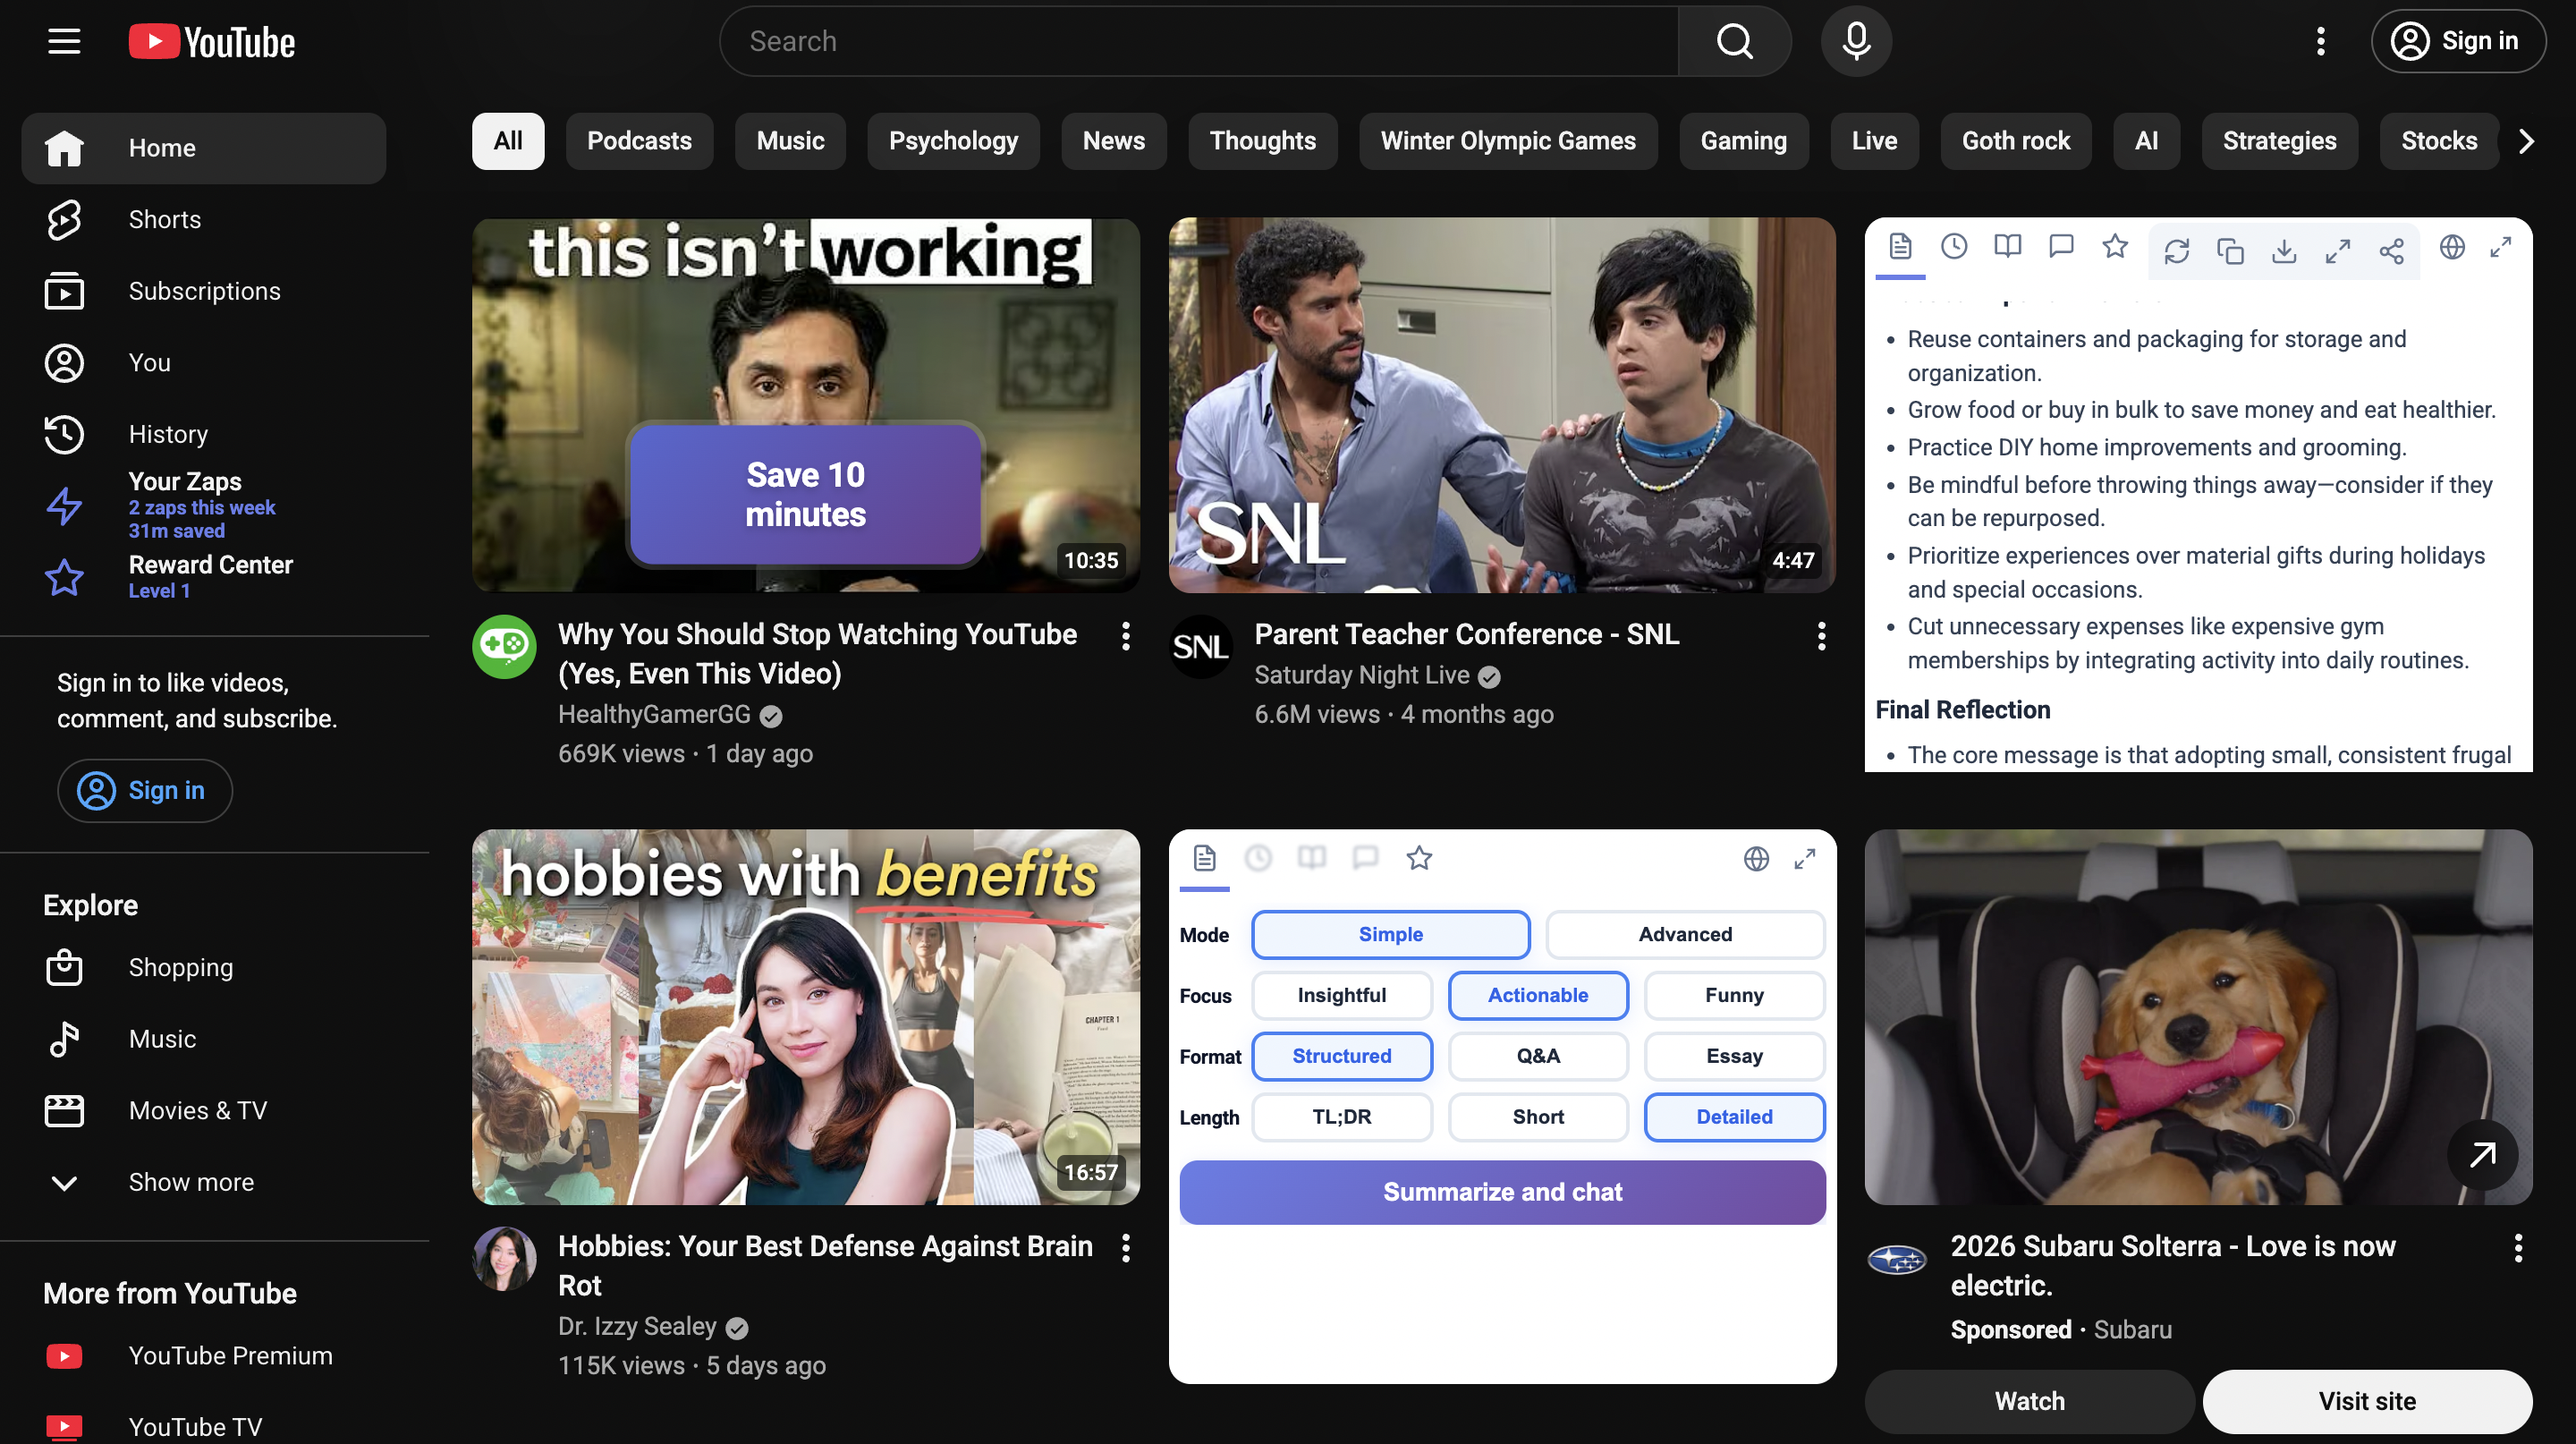2576x1444 pixels.
Task: Open language settings via globe icon
Action: click(2452, 247)
